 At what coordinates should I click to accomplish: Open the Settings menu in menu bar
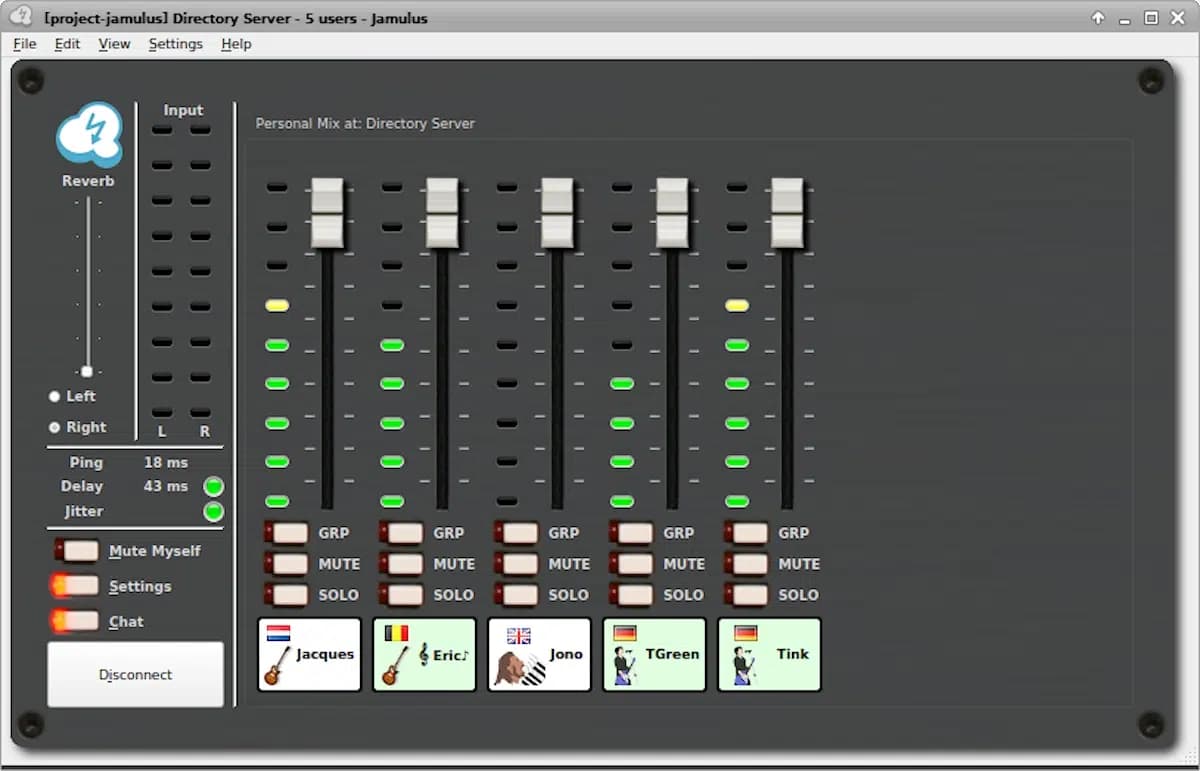coord(176,44)
